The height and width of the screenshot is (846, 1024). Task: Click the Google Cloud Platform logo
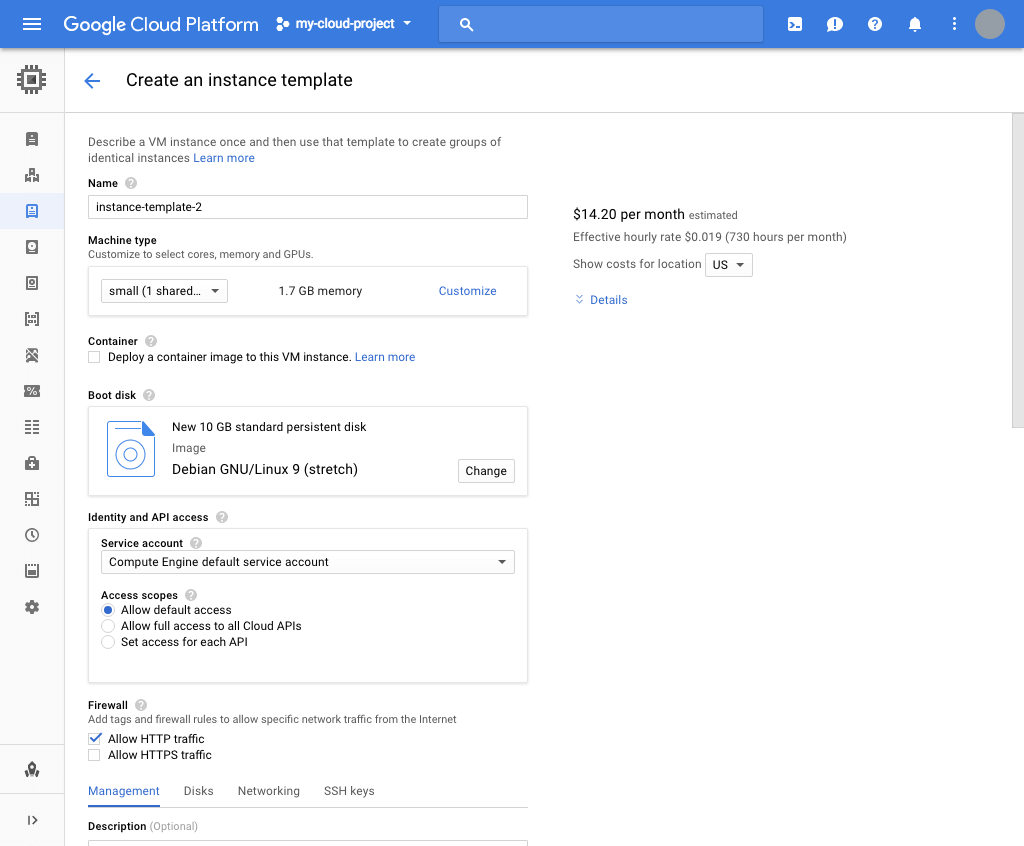tap(161, 24)
